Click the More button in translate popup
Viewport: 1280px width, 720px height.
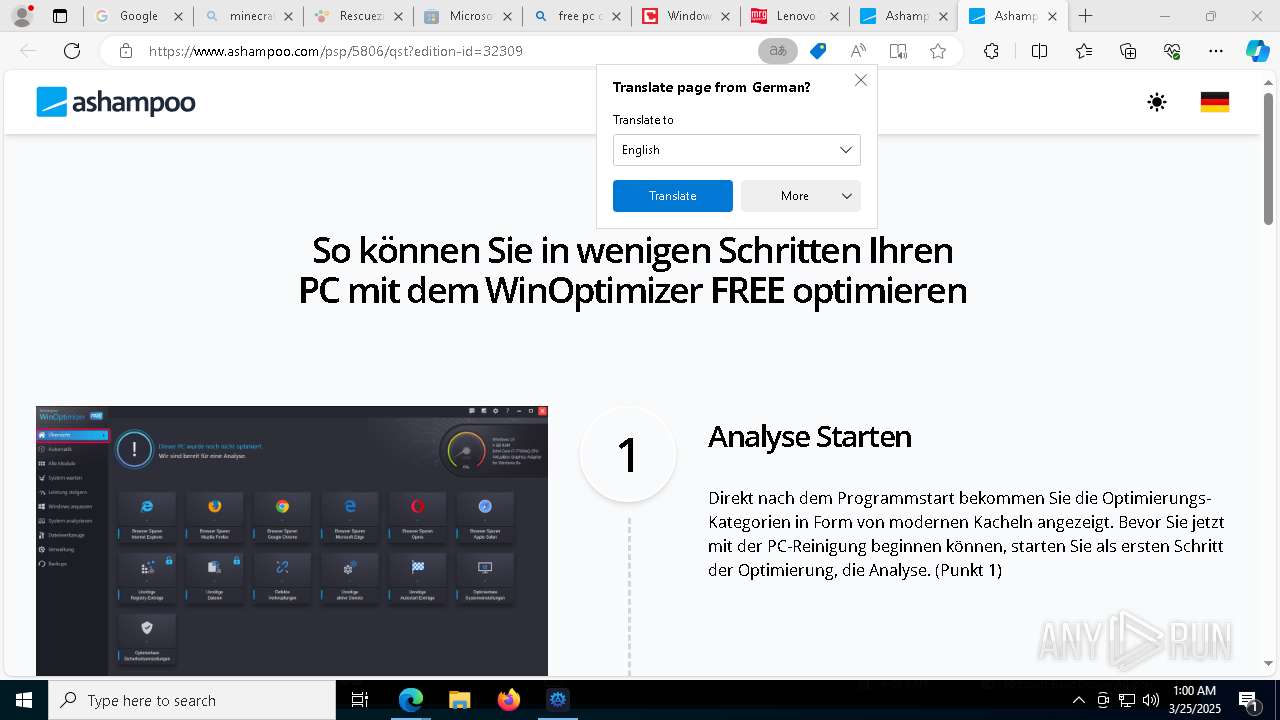800,196
